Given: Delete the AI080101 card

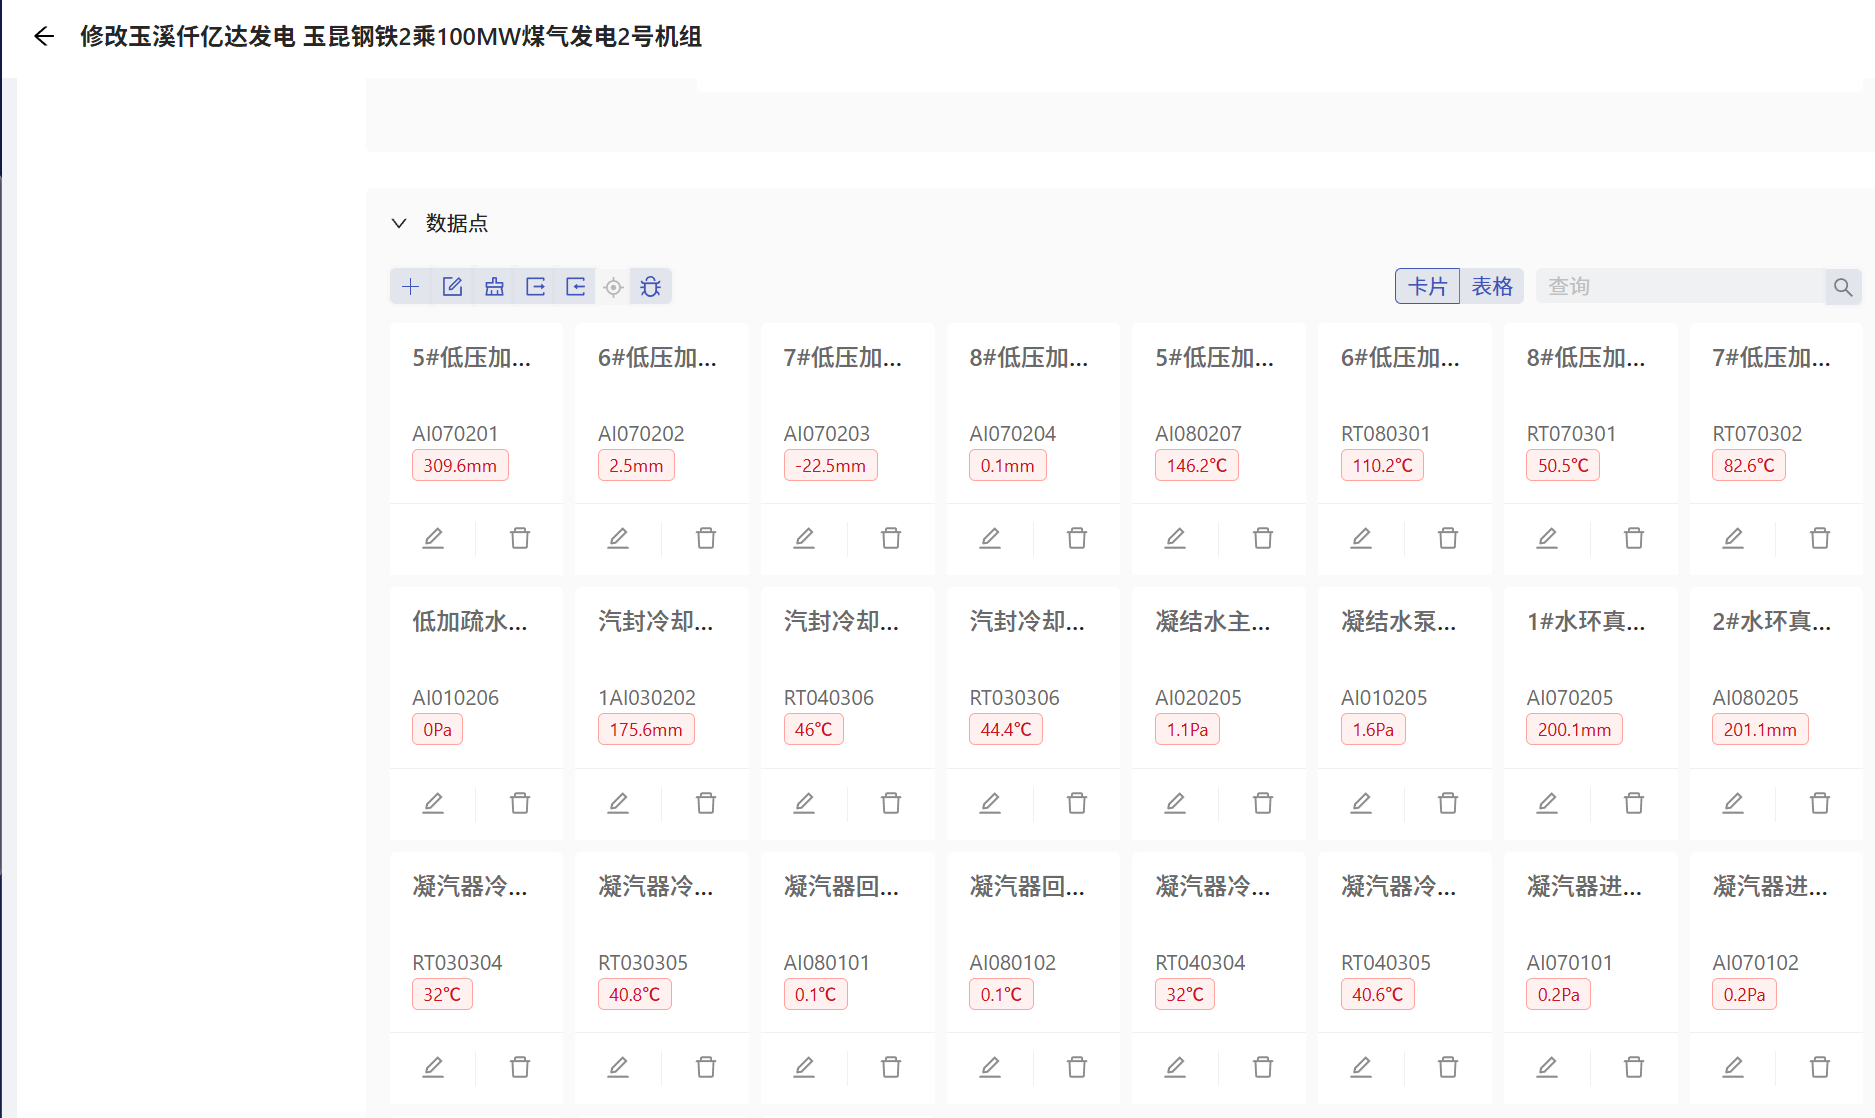Looking at the screenshot, I should (x=891, y=1067).
